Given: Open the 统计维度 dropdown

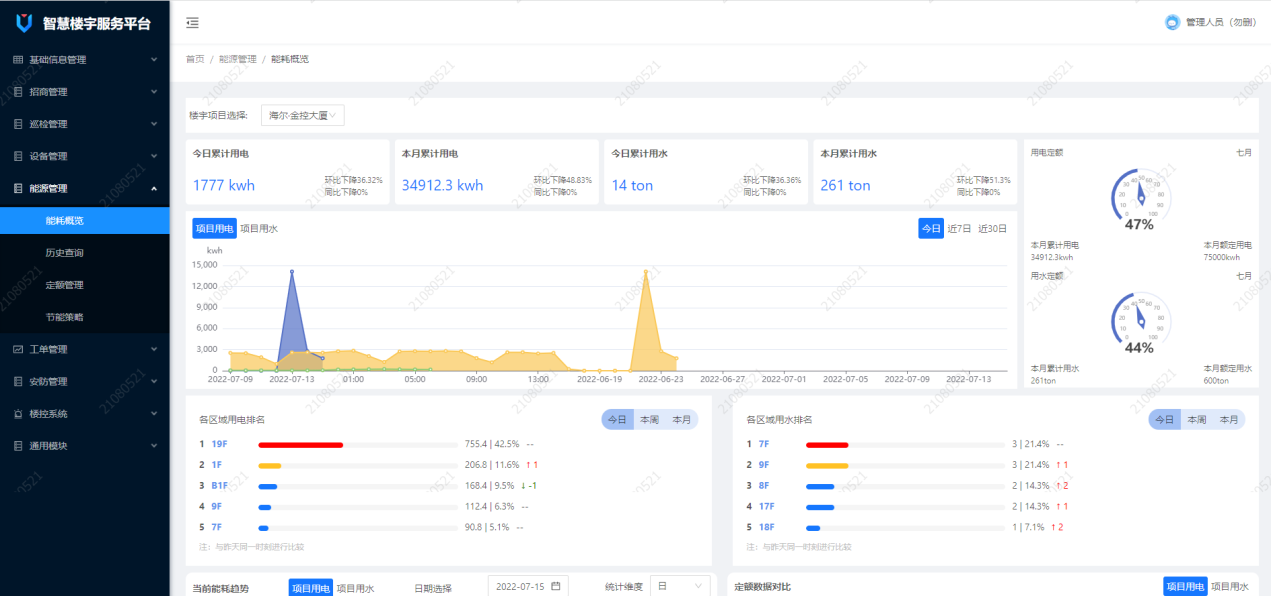Looking at the screenshot, I should tap(680, 586).
